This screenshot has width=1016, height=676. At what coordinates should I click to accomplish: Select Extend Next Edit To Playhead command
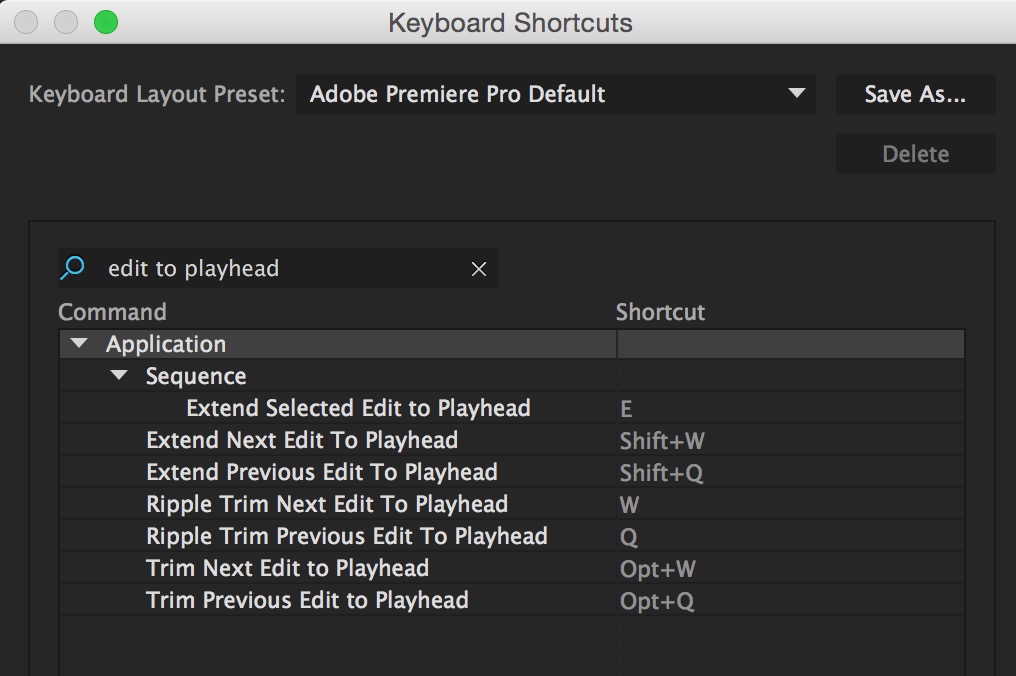tap(302, 440)
